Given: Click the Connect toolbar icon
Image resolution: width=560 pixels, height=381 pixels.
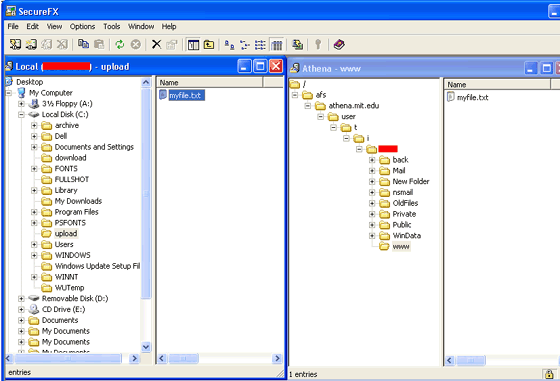Looking at the screenshot, I should (x=15, y=44).
